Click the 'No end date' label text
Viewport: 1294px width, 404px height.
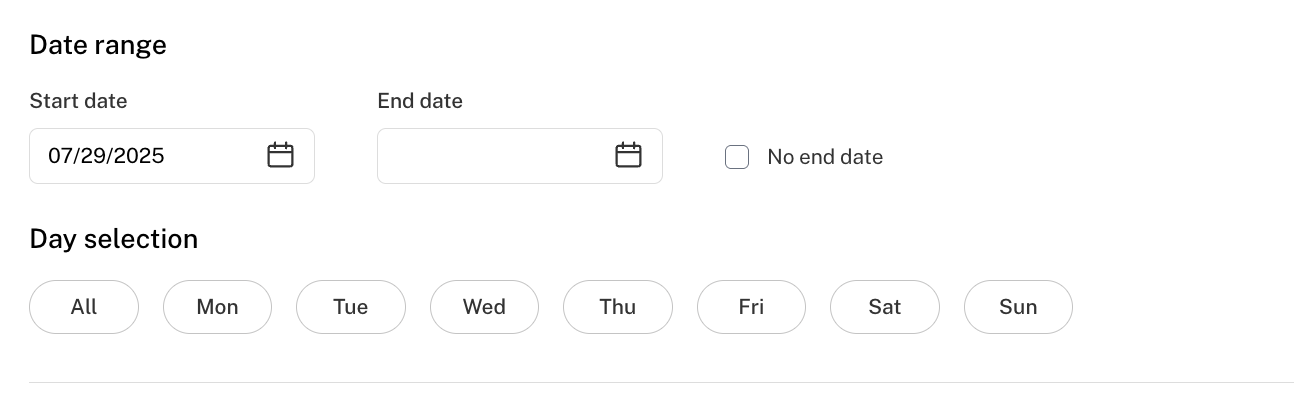pos(825,157)
